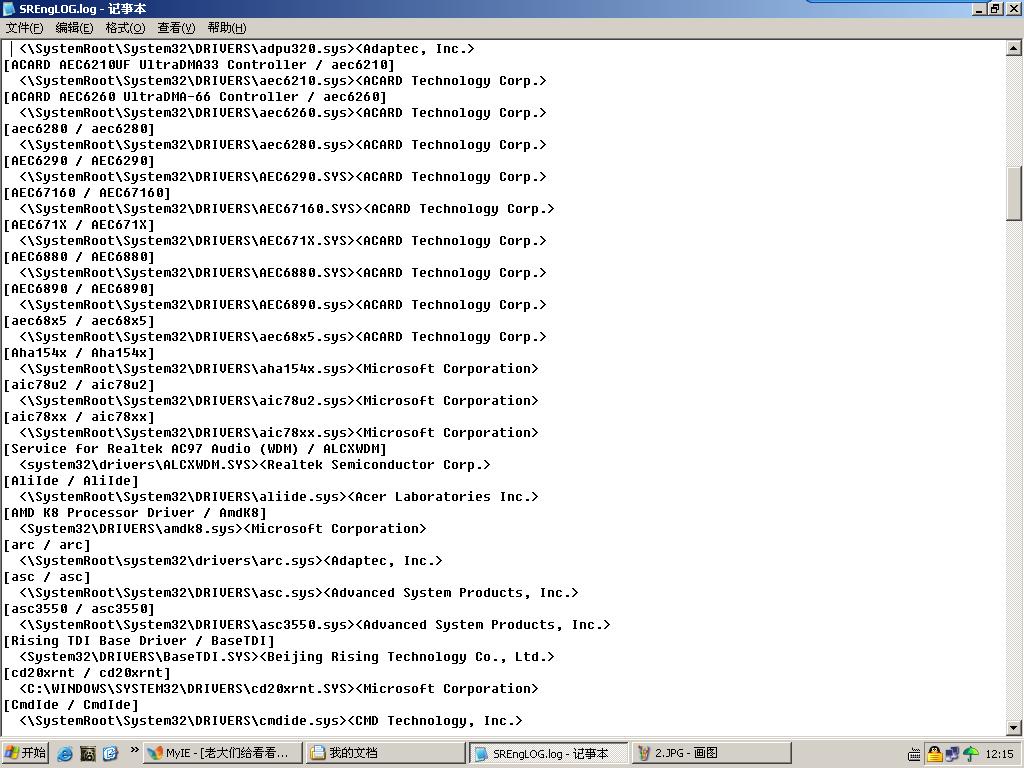Click the ACARD AEC6210UF UltraDMA33 Controller line

(x=199, y=65)
